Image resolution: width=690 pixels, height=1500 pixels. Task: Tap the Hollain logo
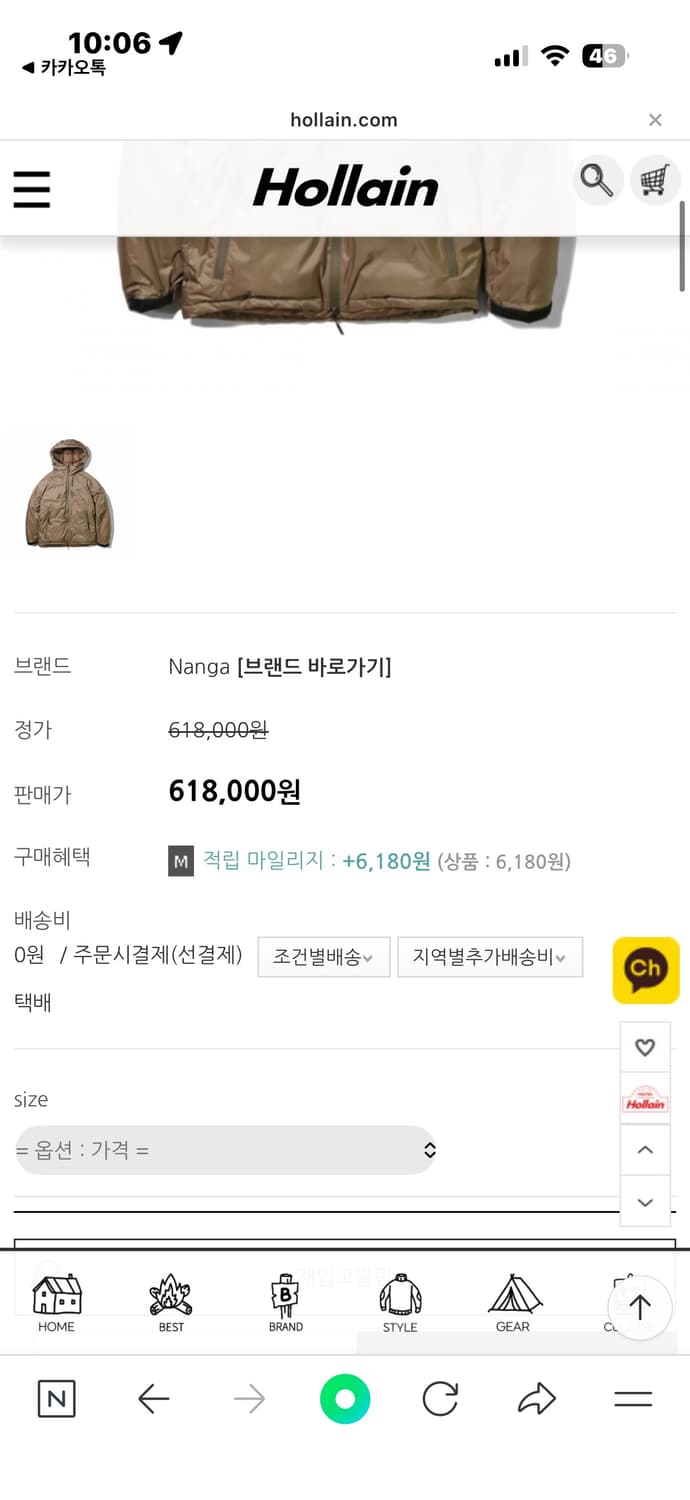click(x=345, y=186)
